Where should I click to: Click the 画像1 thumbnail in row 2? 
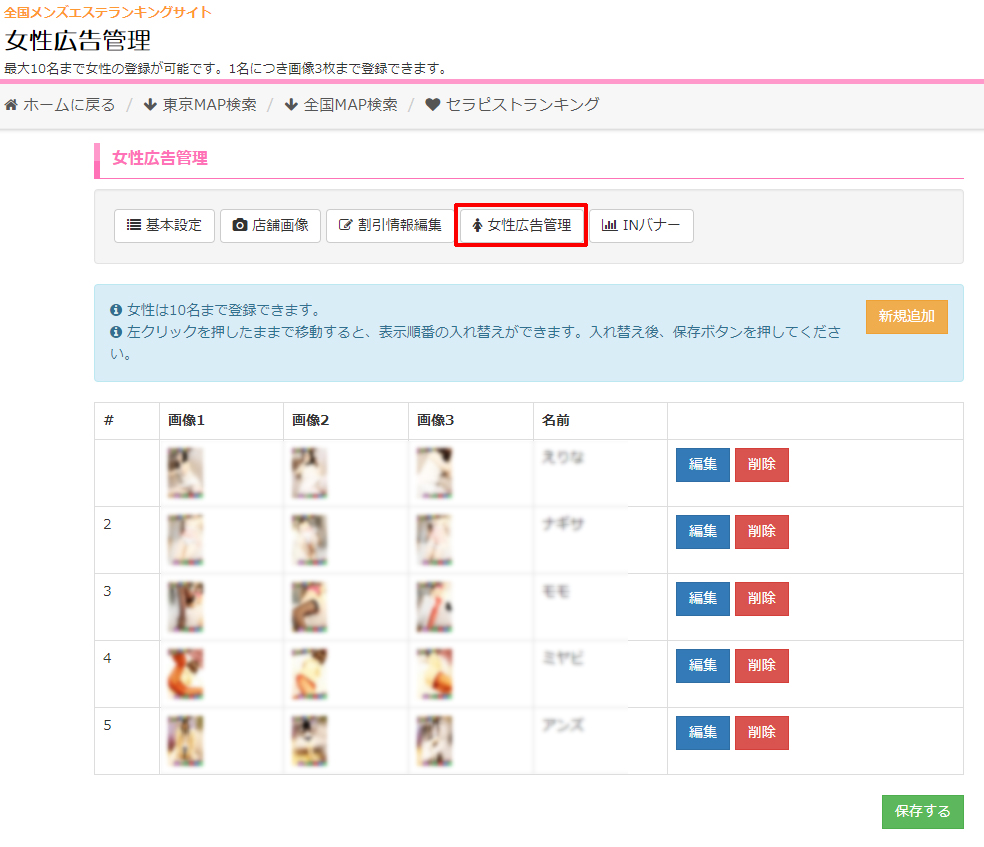[185, 540]
